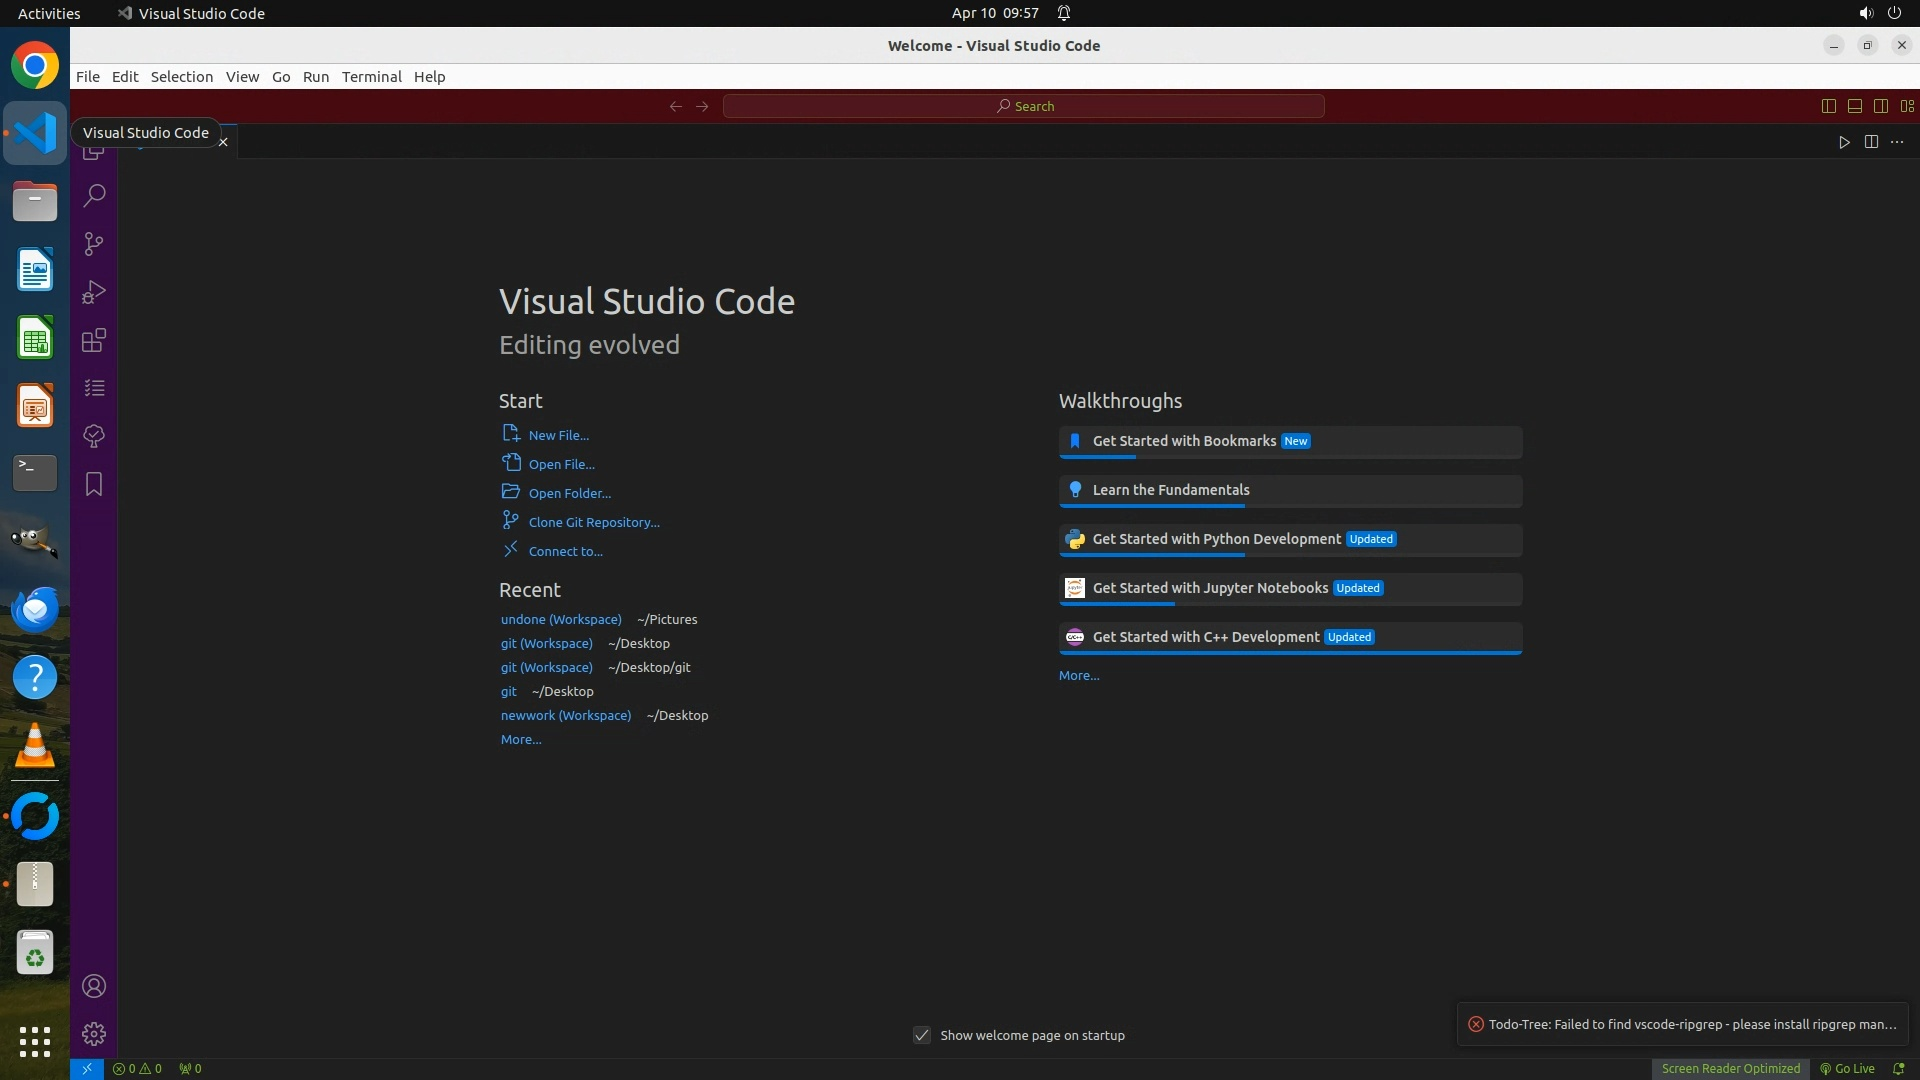Viewport: 1920px width, 1080px height.
Task: Open the Accounts icon in activity bar
Action: click(x=94, y=986)
